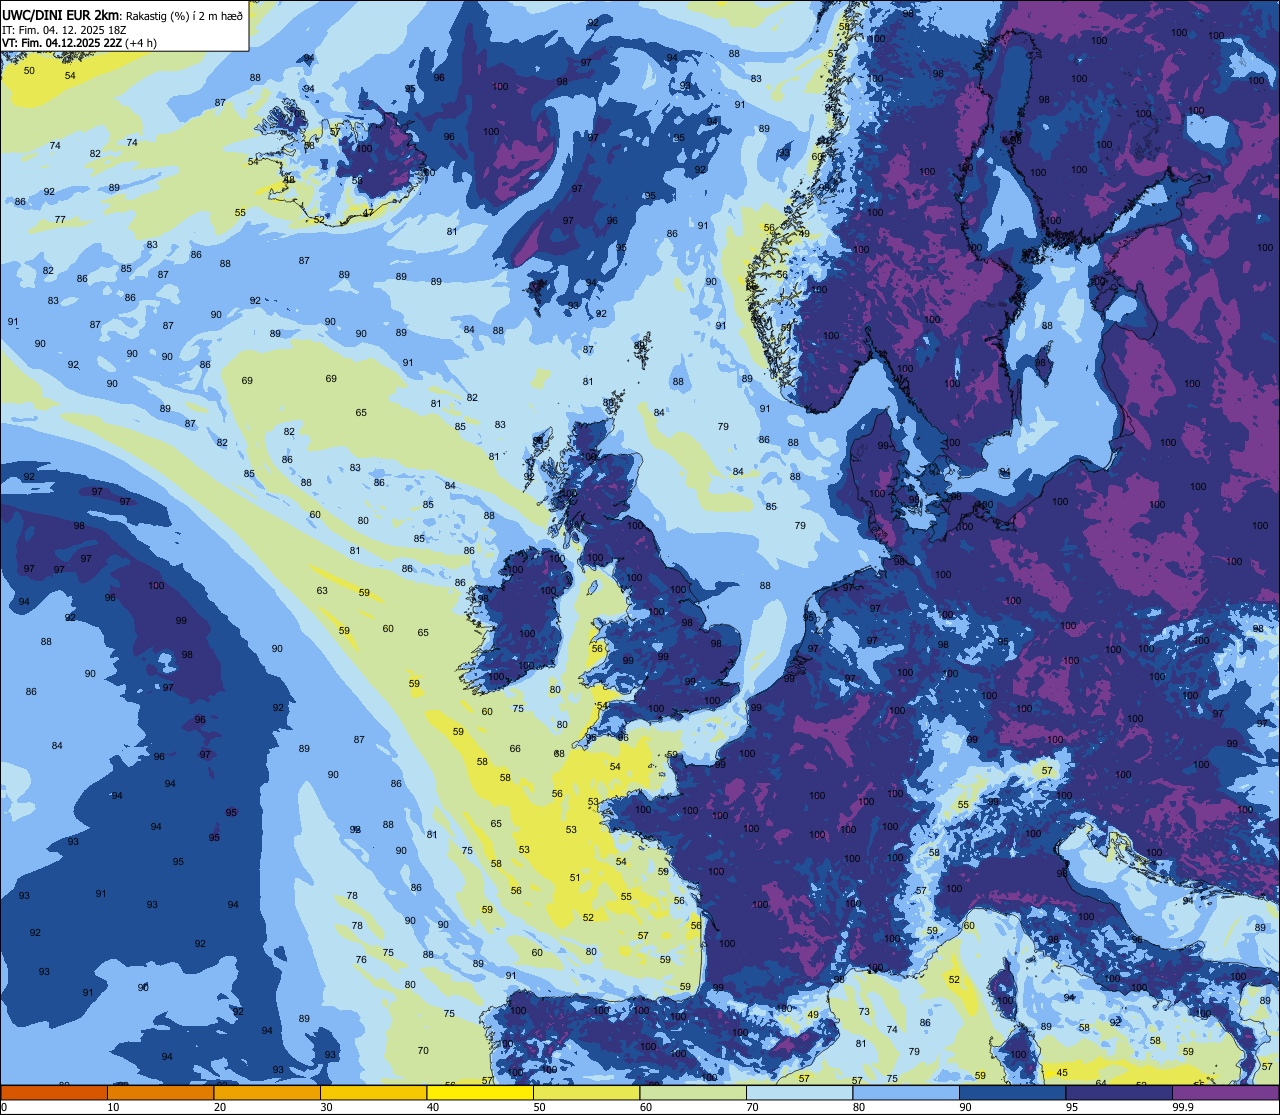Select the dark navy 95–99.9 legend swatch
This screenshot has width=1280, height=1115.
point(1119,1093)
